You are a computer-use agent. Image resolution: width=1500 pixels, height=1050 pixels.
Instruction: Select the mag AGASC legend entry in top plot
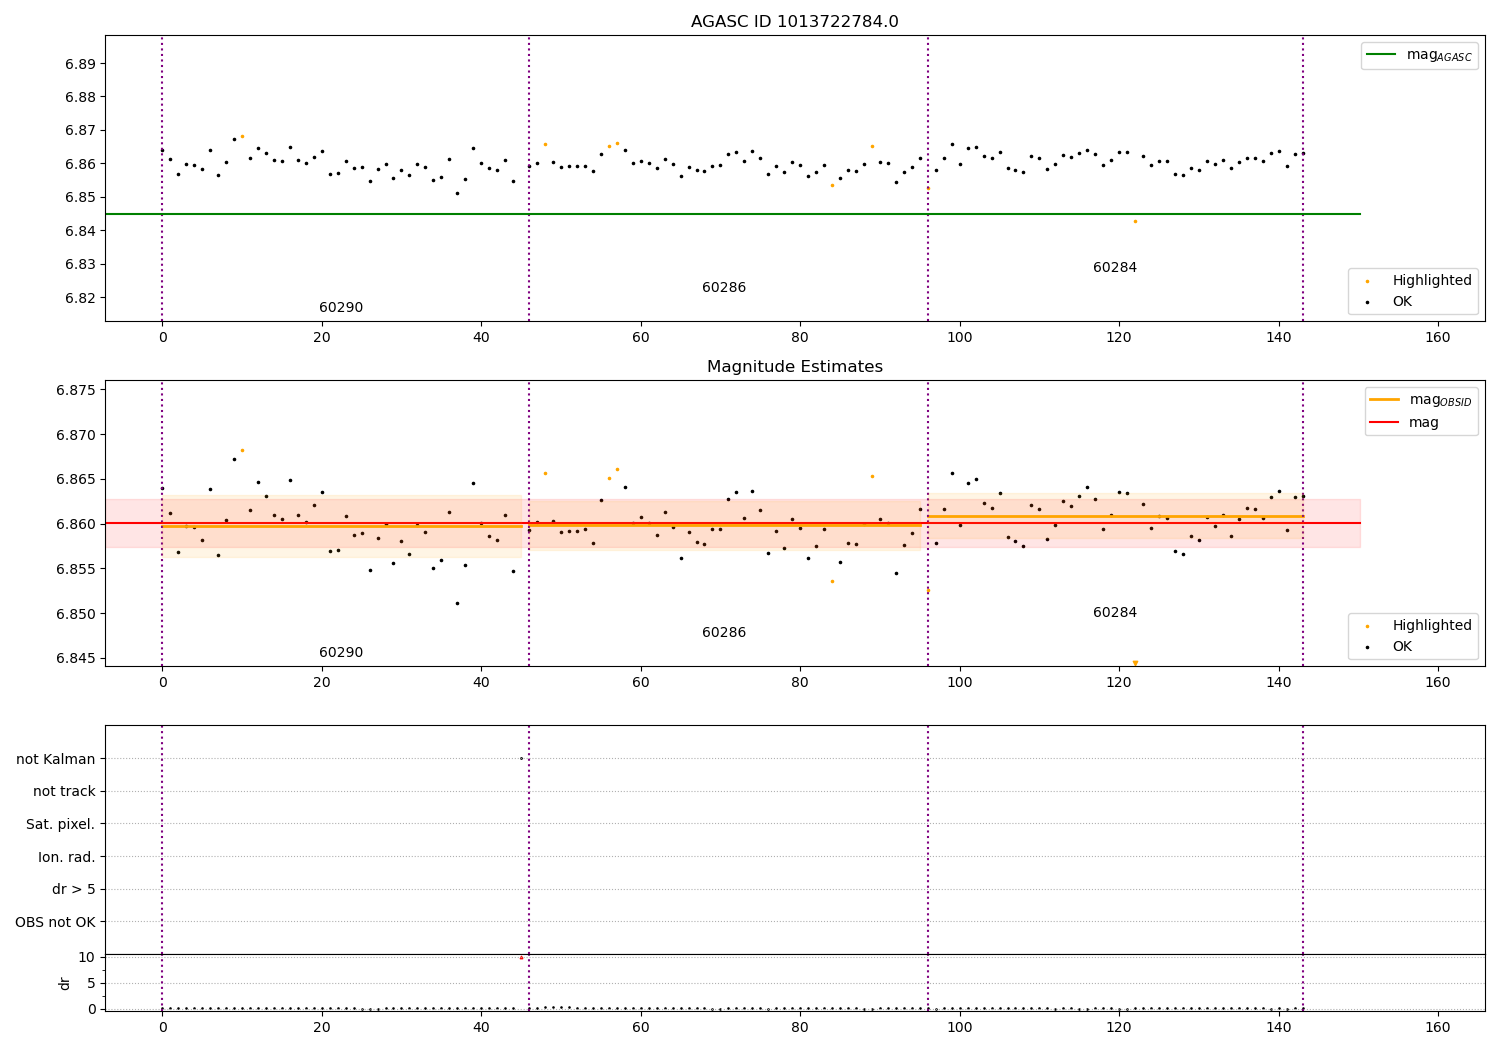click(x=1419, y=55)
